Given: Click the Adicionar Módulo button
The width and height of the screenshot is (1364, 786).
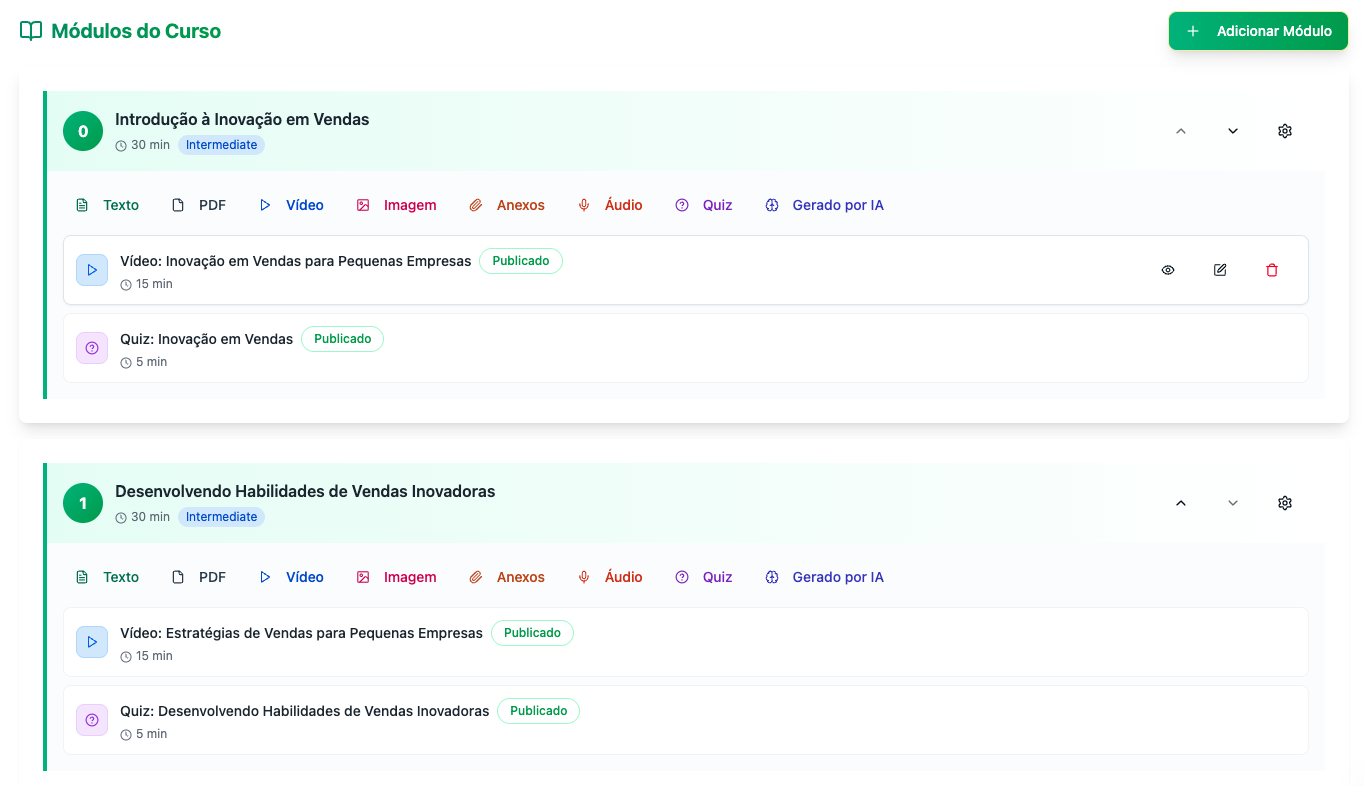Looking at the screenshot, I should 1258,31.
